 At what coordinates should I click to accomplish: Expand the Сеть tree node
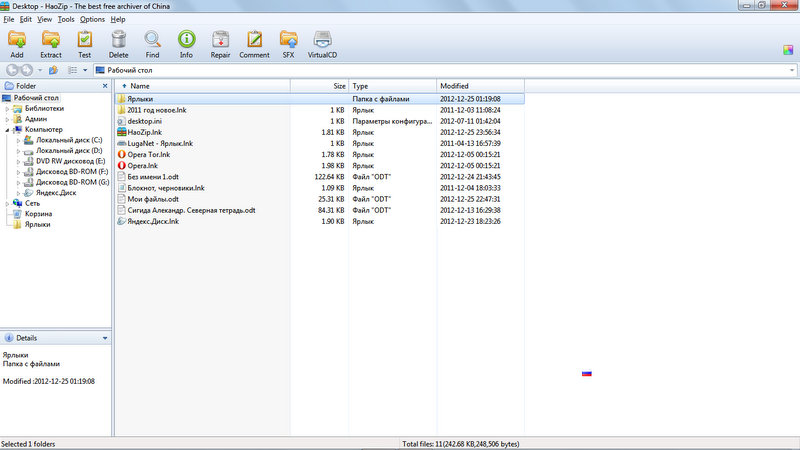point(7,204)
